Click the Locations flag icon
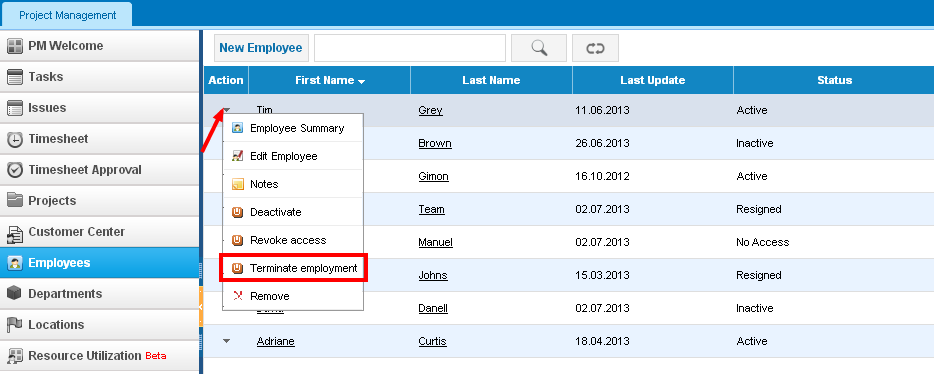Viewport: 934px width, 374px height. (15, 325)
